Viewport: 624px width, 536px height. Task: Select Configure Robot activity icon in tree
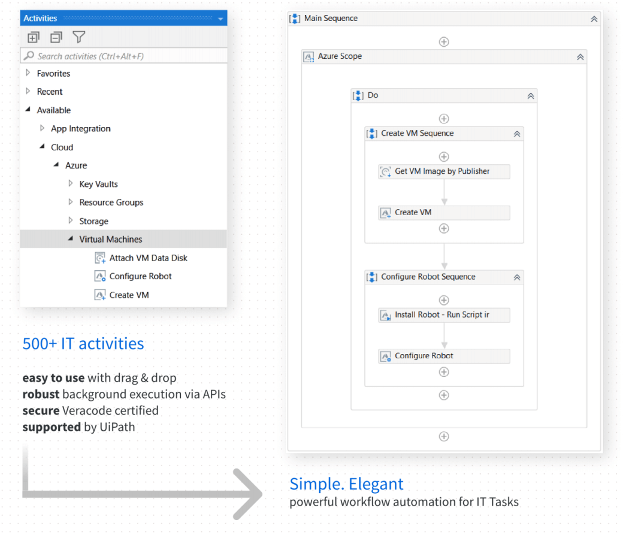(x=100, y=276)
